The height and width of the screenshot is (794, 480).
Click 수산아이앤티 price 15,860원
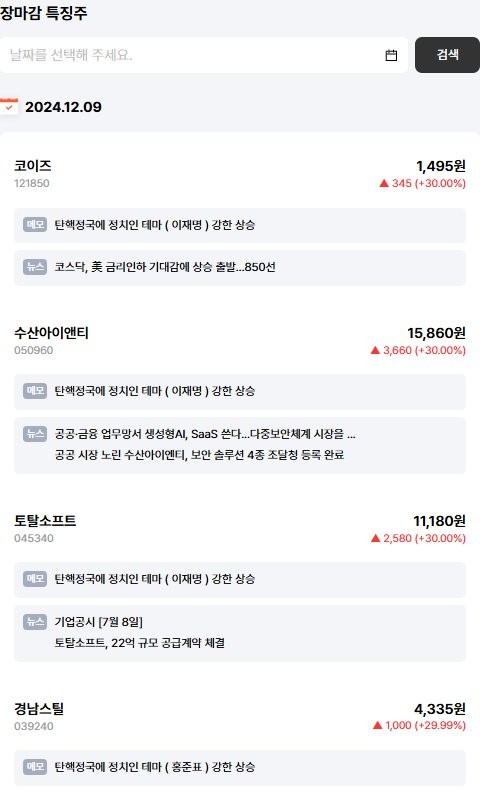(436, 333)
